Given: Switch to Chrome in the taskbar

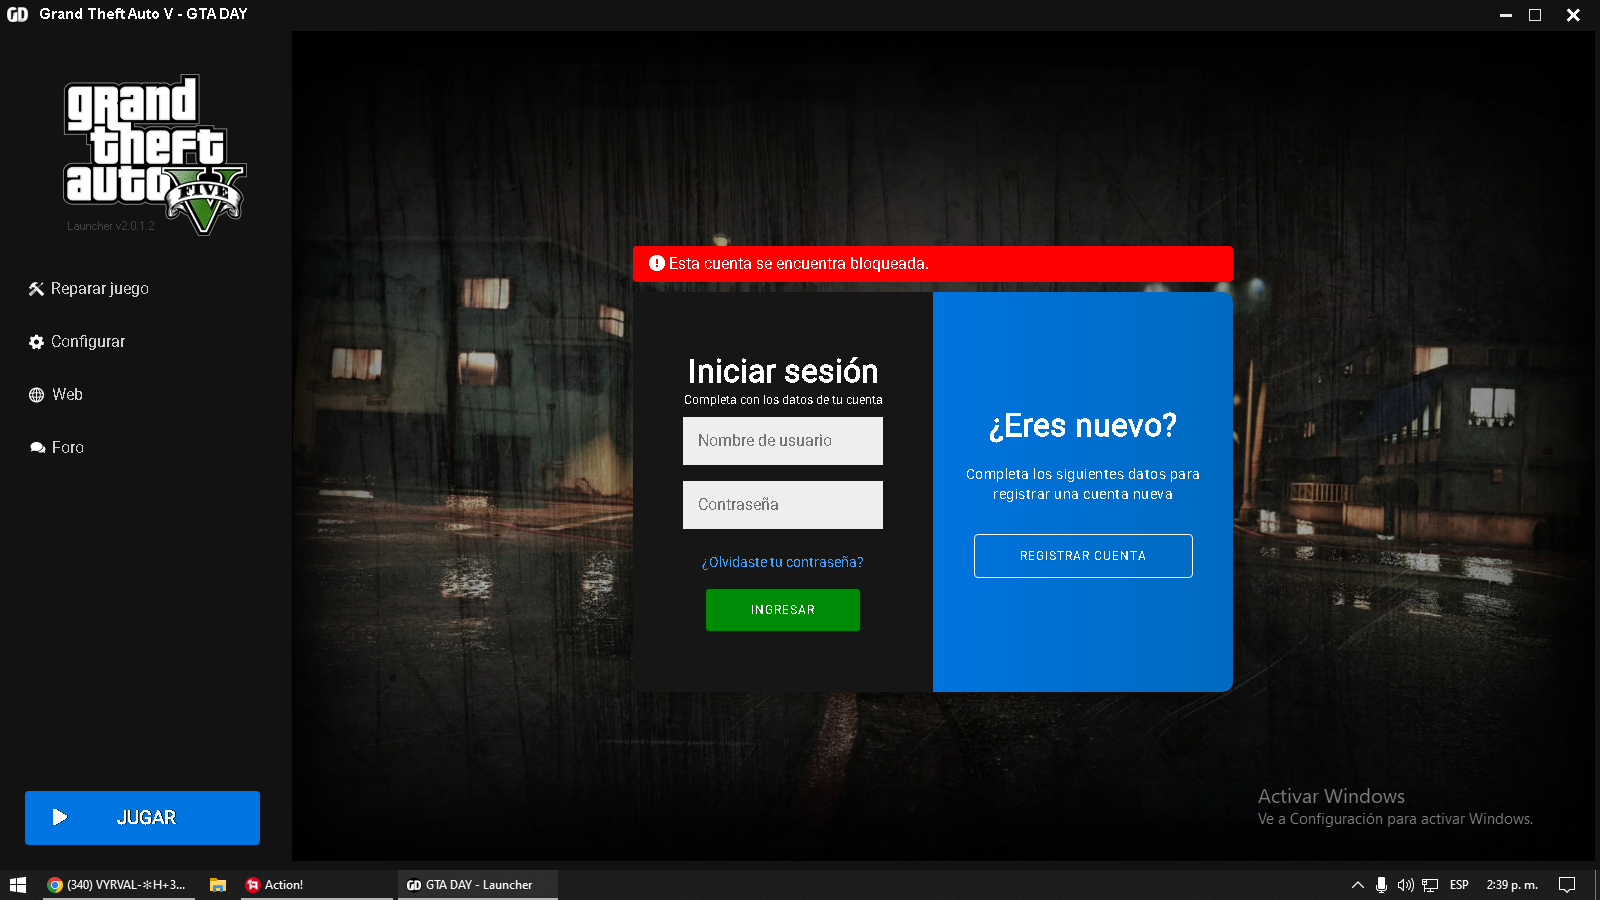Looking at the screenshot, I should pos(116,885).
